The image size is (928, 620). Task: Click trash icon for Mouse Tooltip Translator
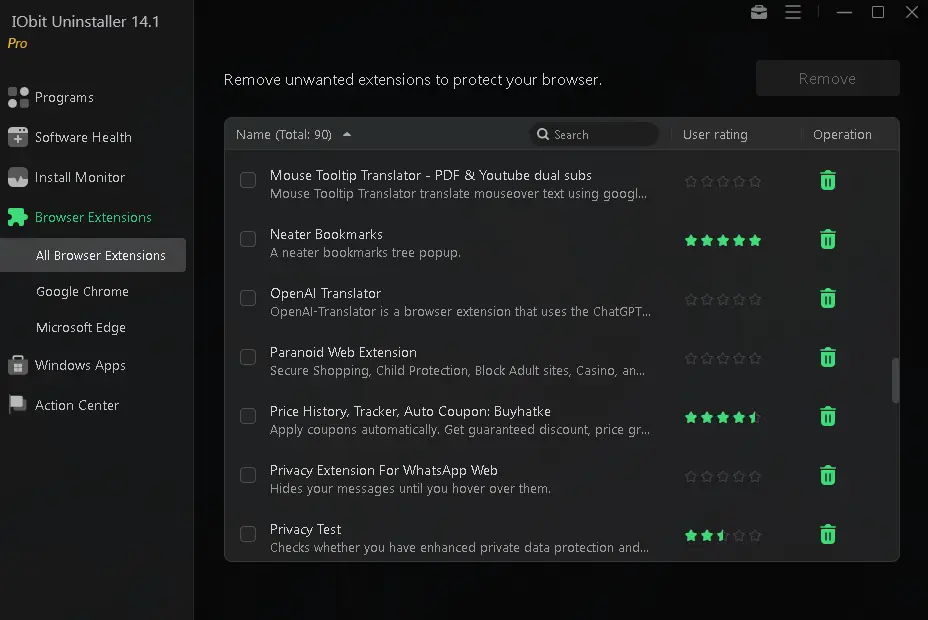tap(827, 180)
